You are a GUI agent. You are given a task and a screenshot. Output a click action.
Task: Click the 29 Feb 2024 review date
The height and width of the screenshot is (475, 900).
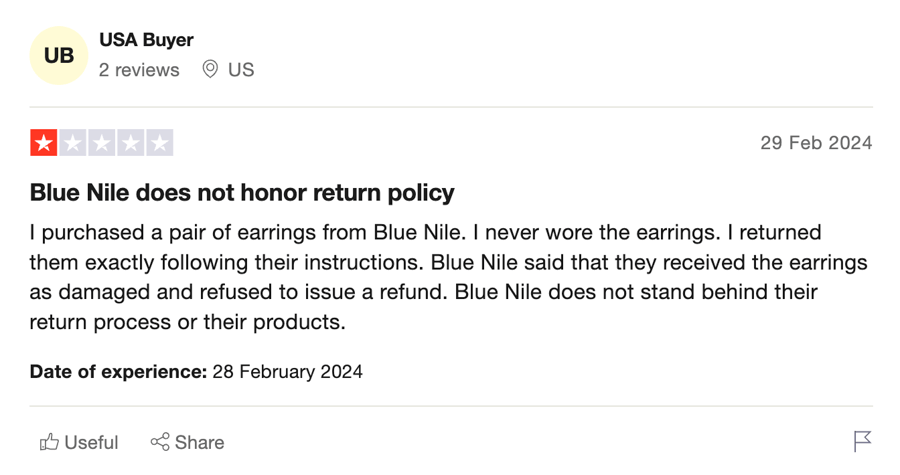(x=816, y=143)
